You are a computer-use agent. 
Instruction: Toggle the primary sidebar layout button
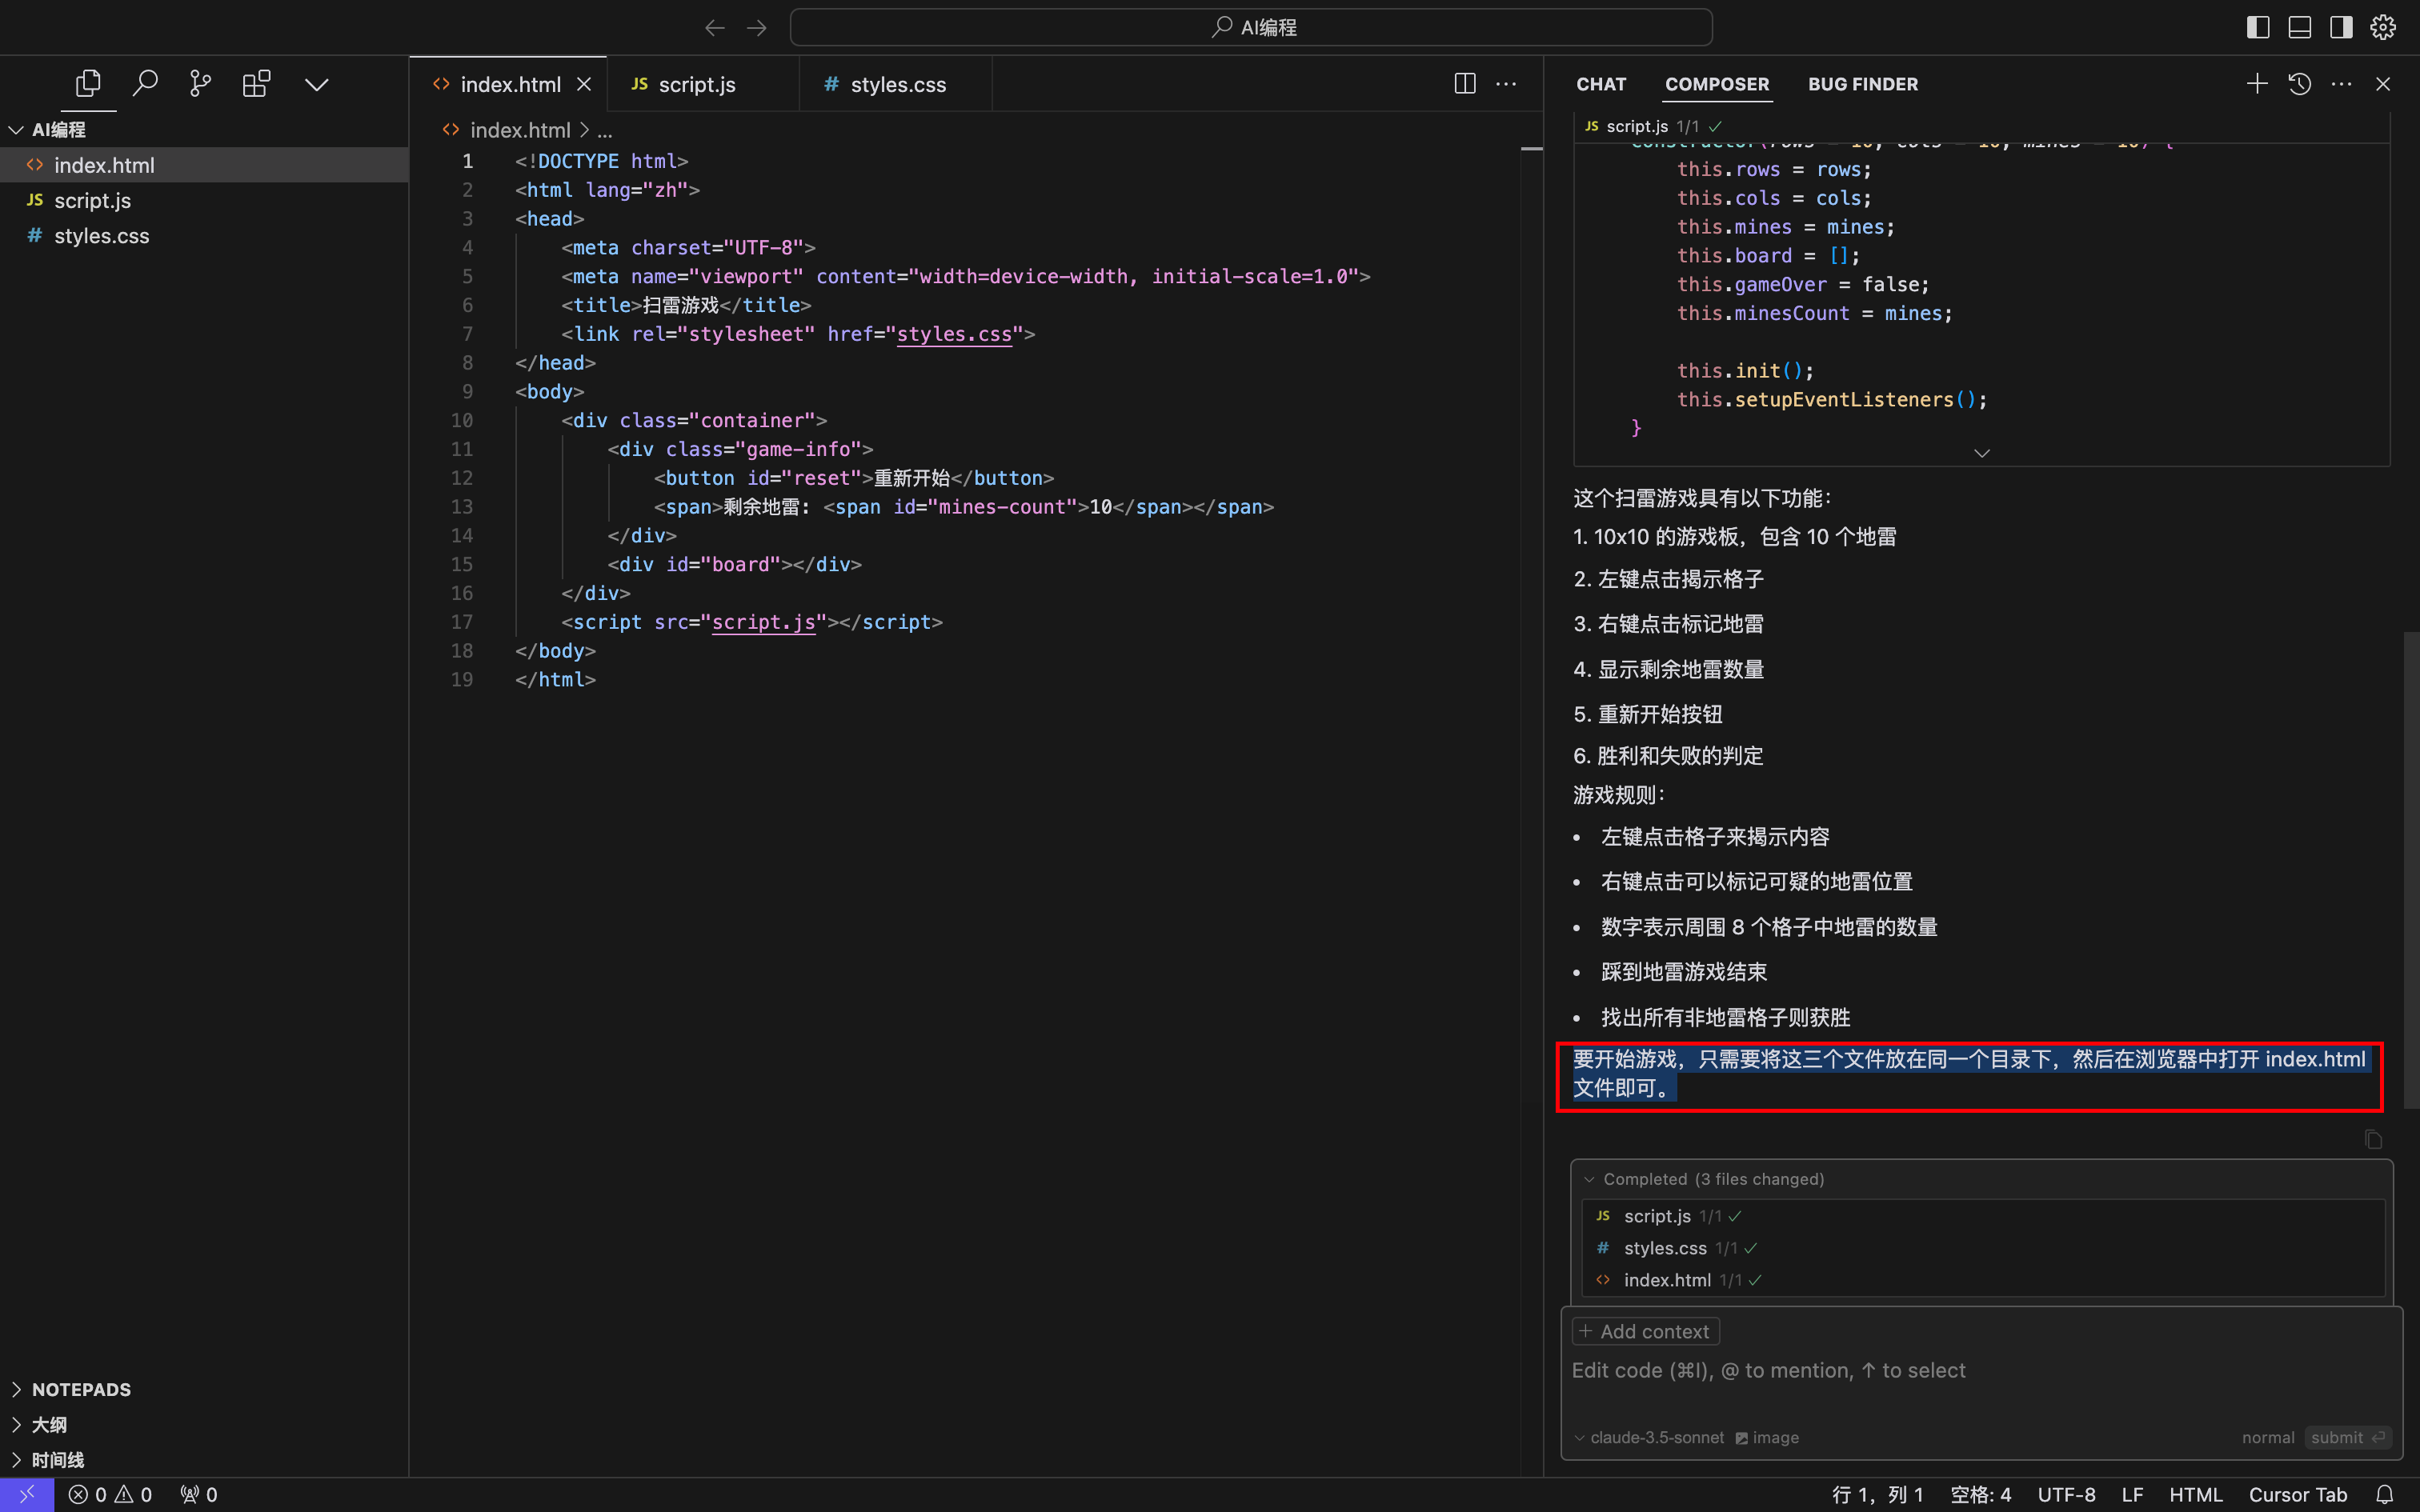click(2257, 27)
